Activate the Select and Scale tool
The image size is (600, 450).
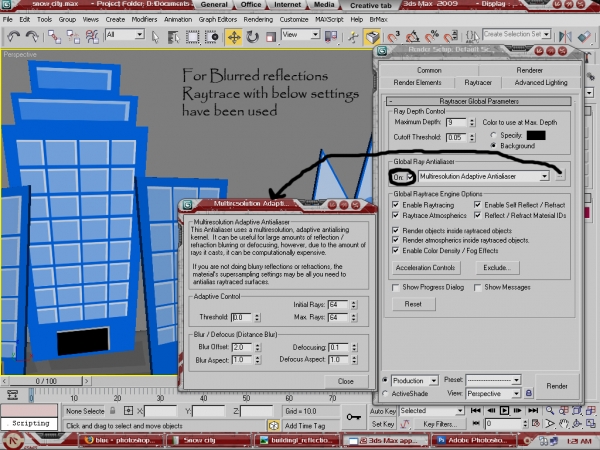[x=271, y=37]
